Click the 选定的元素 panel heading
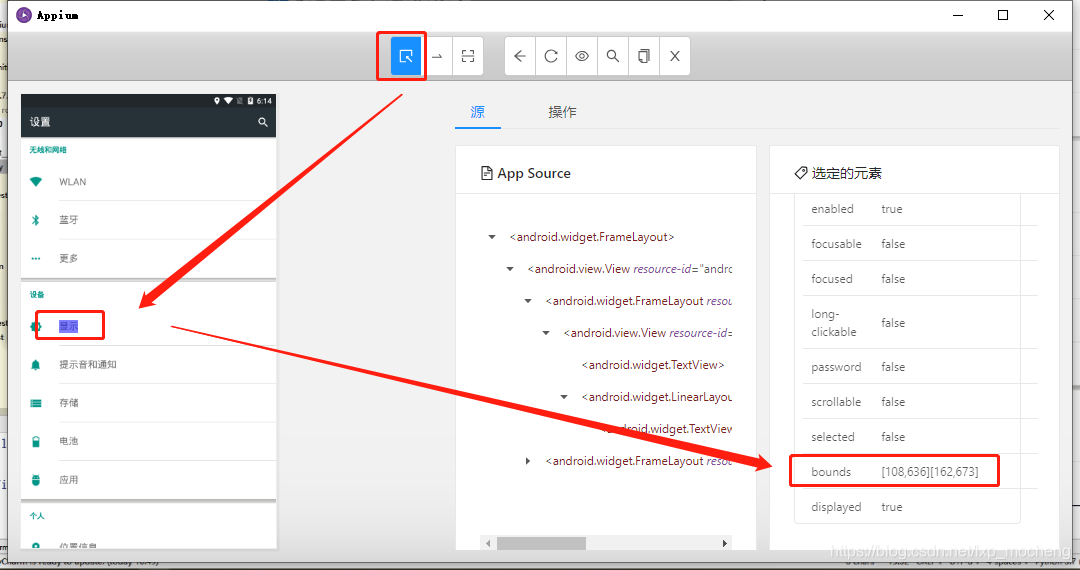Viewport: 1080px width, 570px height. 838,173
